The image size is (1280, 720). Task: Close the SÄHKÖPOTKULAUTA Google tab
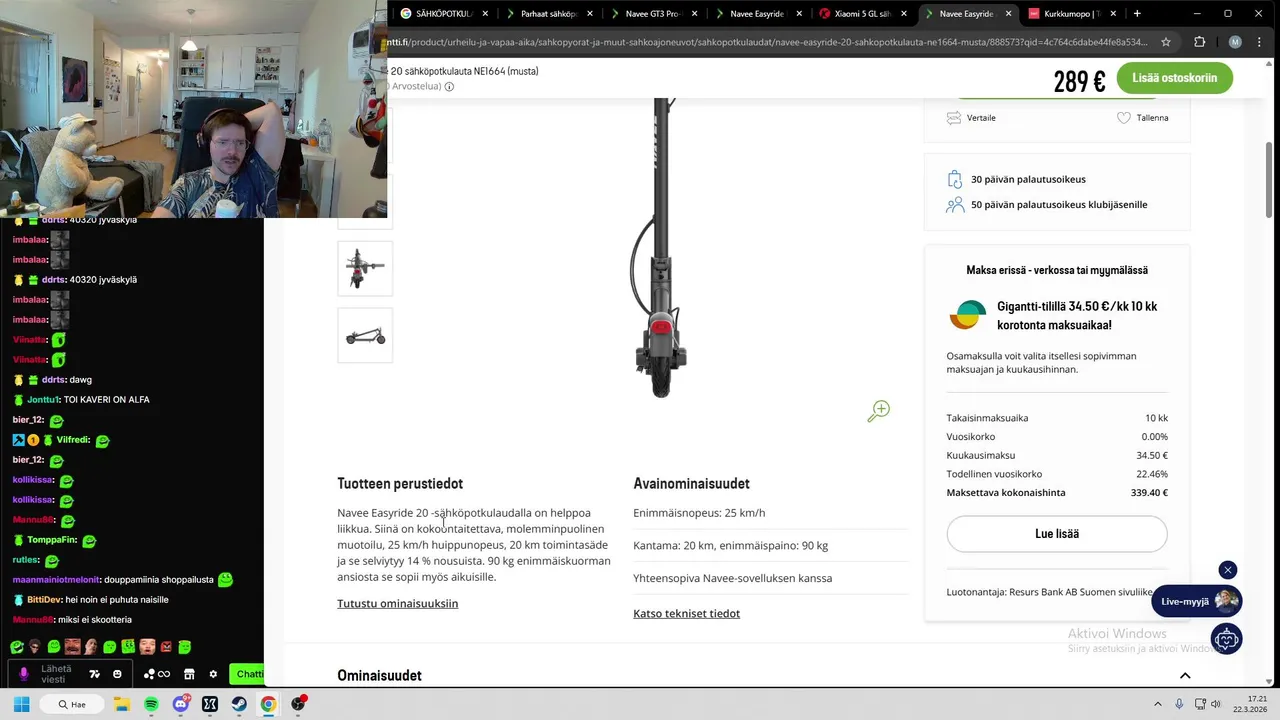(485, 14)
